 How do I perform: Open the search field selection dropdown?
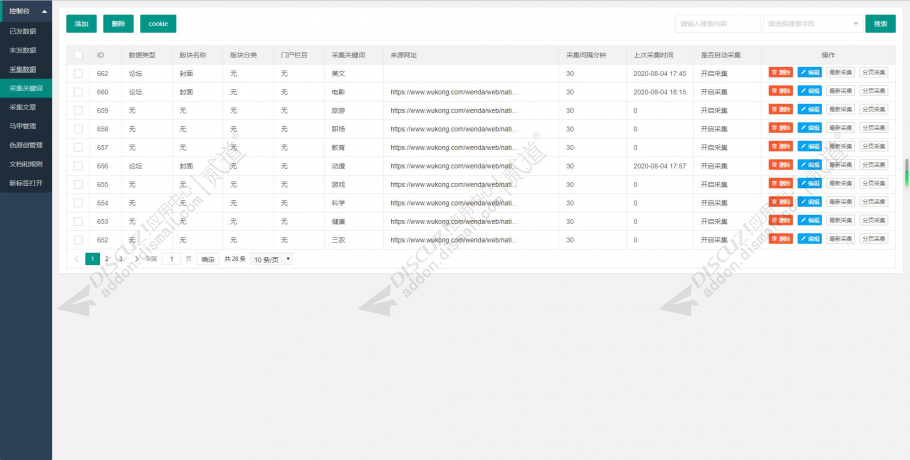pyautogui.click(x=812, y=24)
